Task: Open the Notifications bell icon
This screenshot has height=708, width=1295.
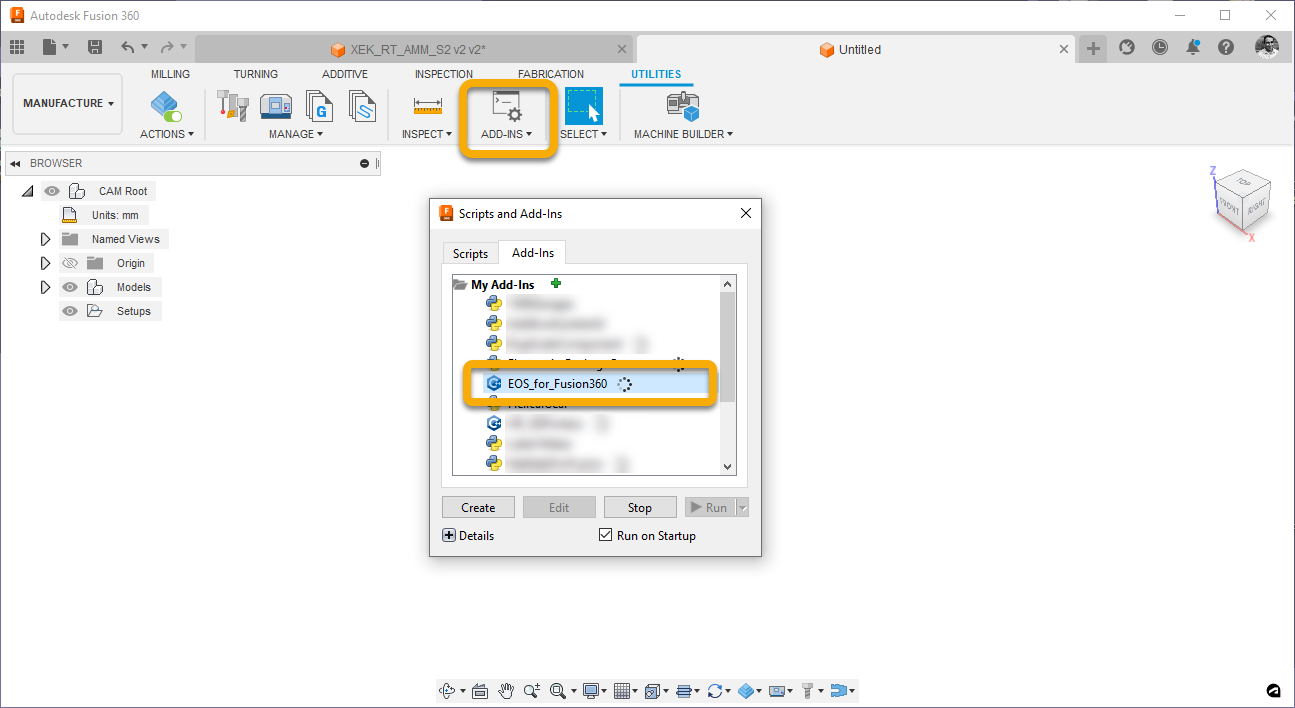Action: pyautogui.click(x=1193, y=47)
